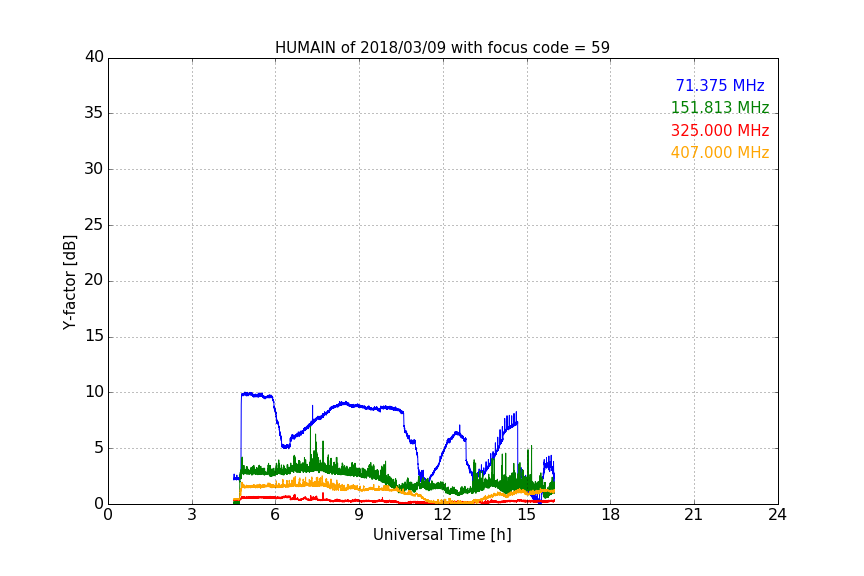
Task: Click the plot title 'HUMAIN of 2018/03/09 with focus code = 59'
Action: [x=442, y=48]
